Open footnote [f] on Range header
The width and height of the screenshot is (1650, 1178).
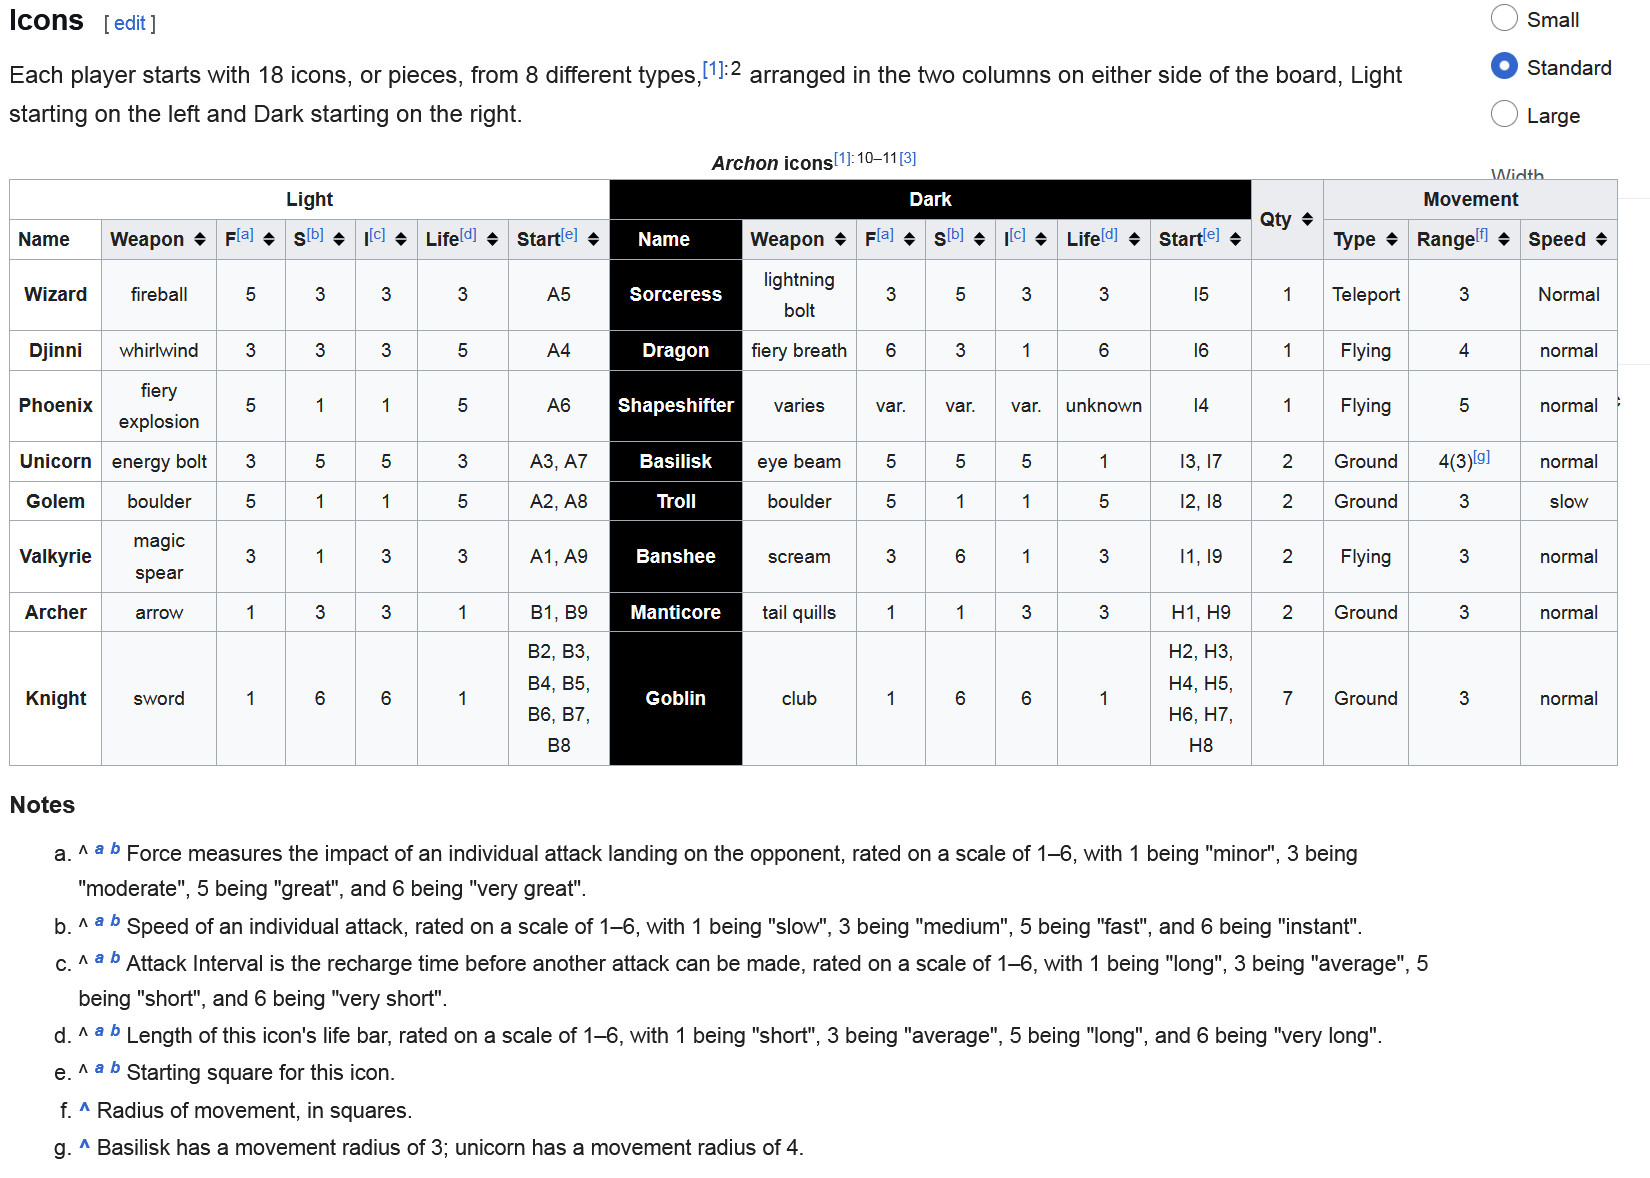[1482, 234]
